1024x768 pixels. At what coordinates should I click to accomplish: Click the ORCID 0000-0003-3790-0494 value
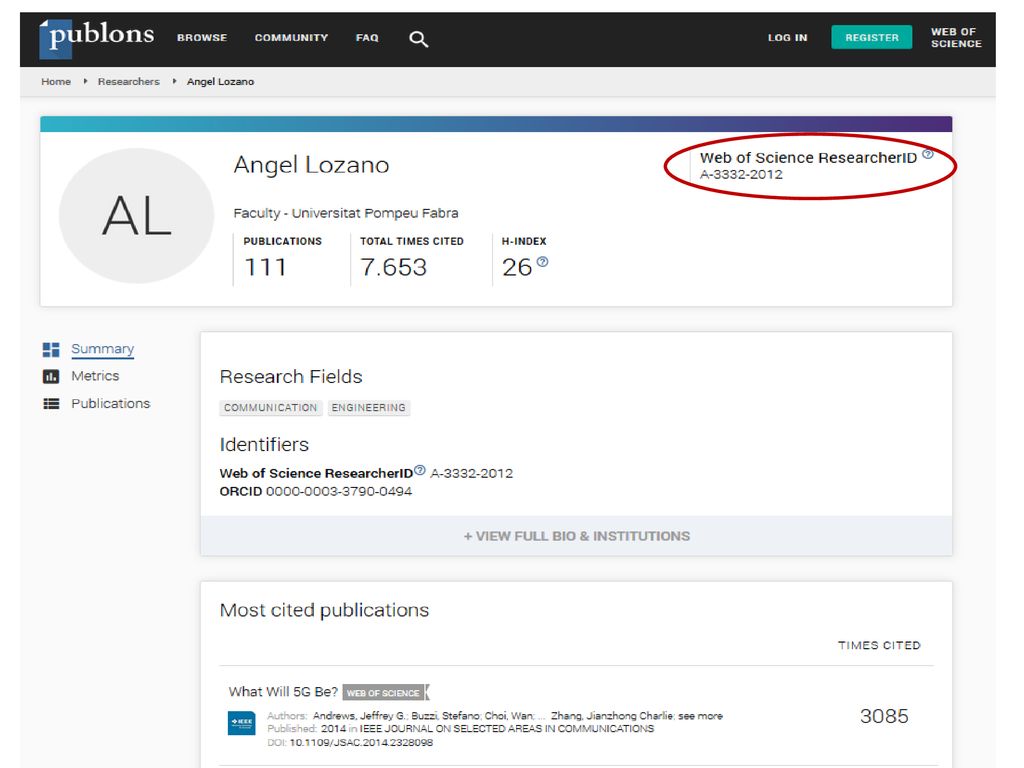pyautogui.click(x=339, y=491)
